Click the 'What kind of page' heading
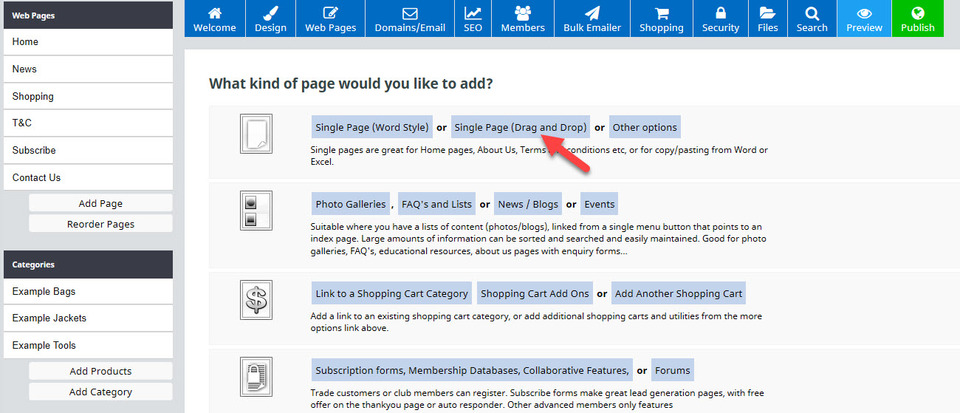960x413 pixels. [x=351, y=83]
